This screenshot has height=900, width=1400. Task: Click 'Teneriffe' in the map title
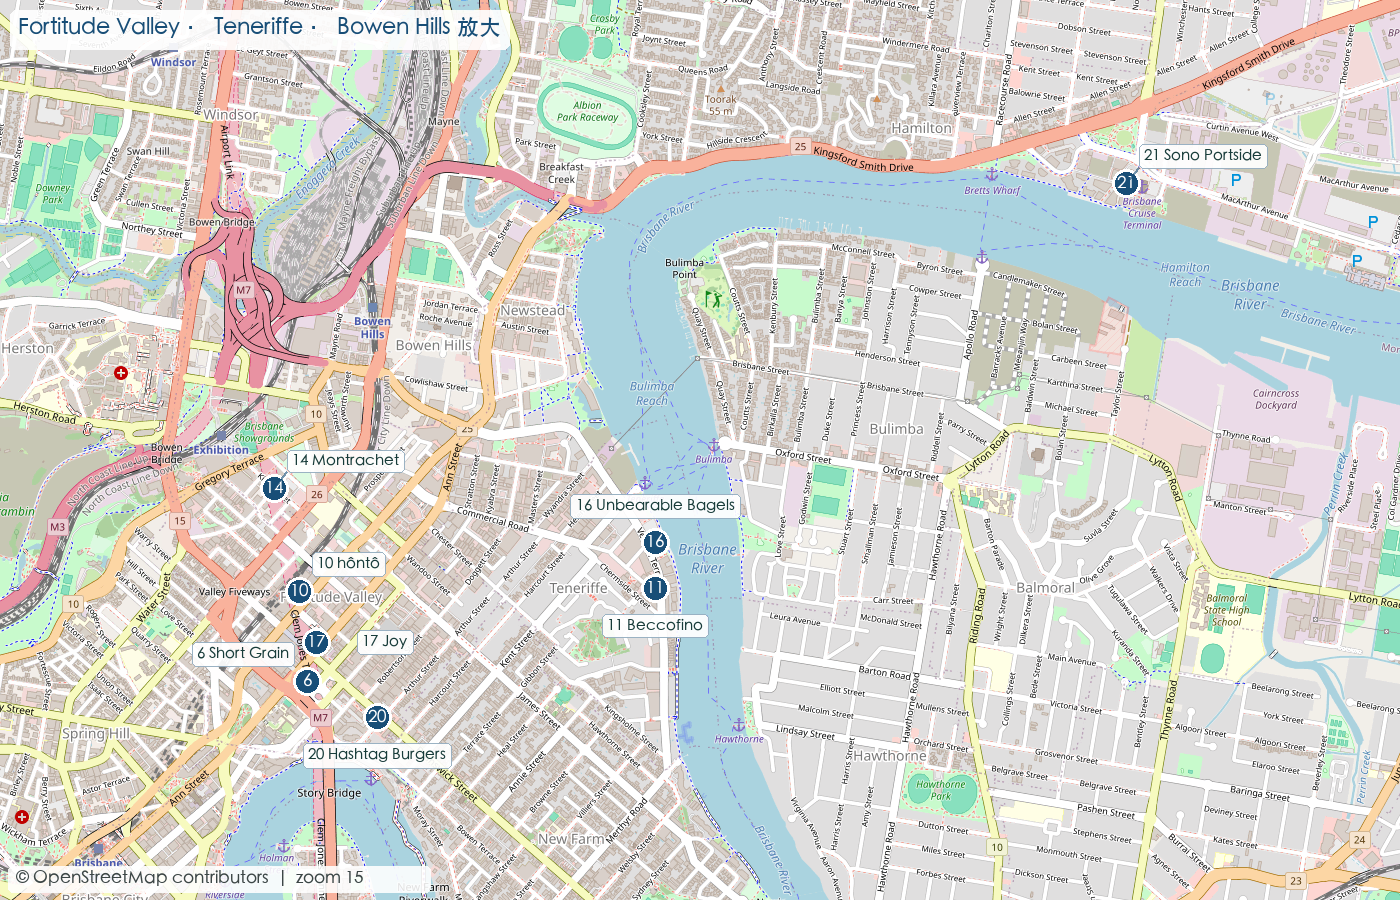(258, 27)
